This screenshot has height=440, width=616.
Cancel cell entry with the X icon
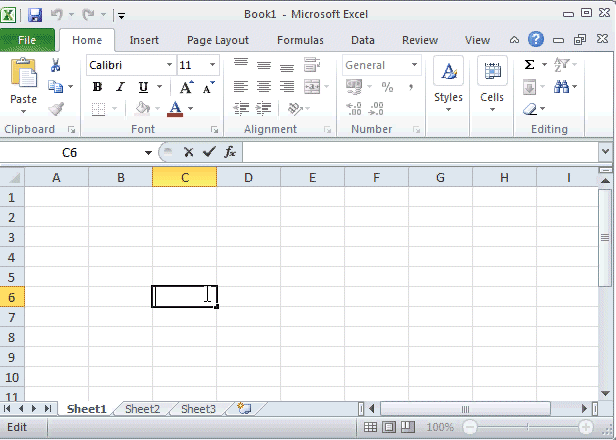click(188, 152)
